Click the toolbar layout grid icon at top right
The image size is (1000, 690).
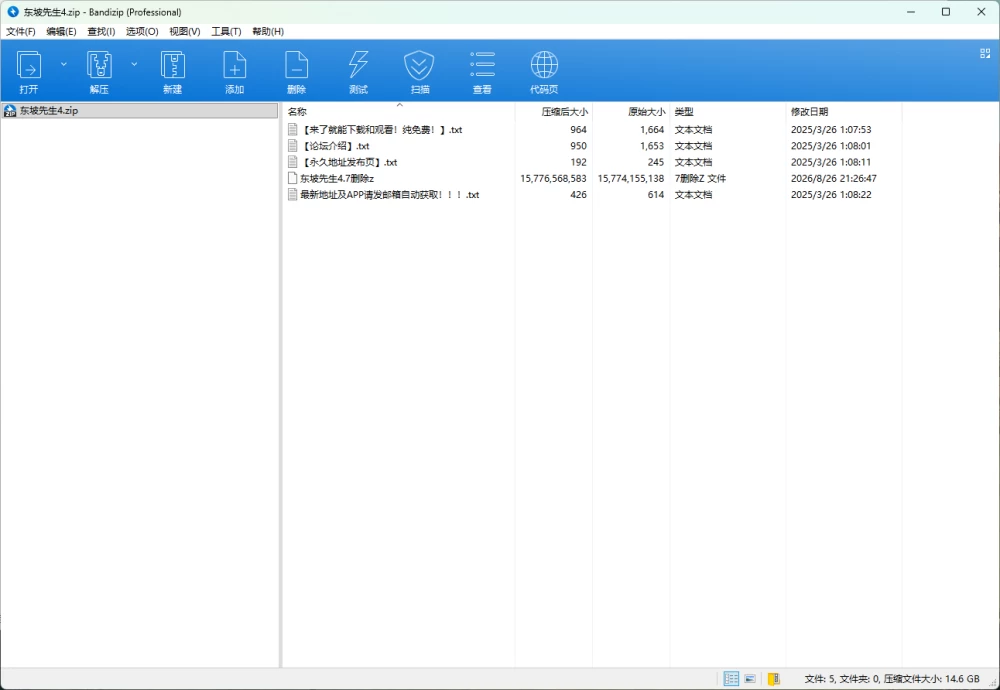point(985,54)
